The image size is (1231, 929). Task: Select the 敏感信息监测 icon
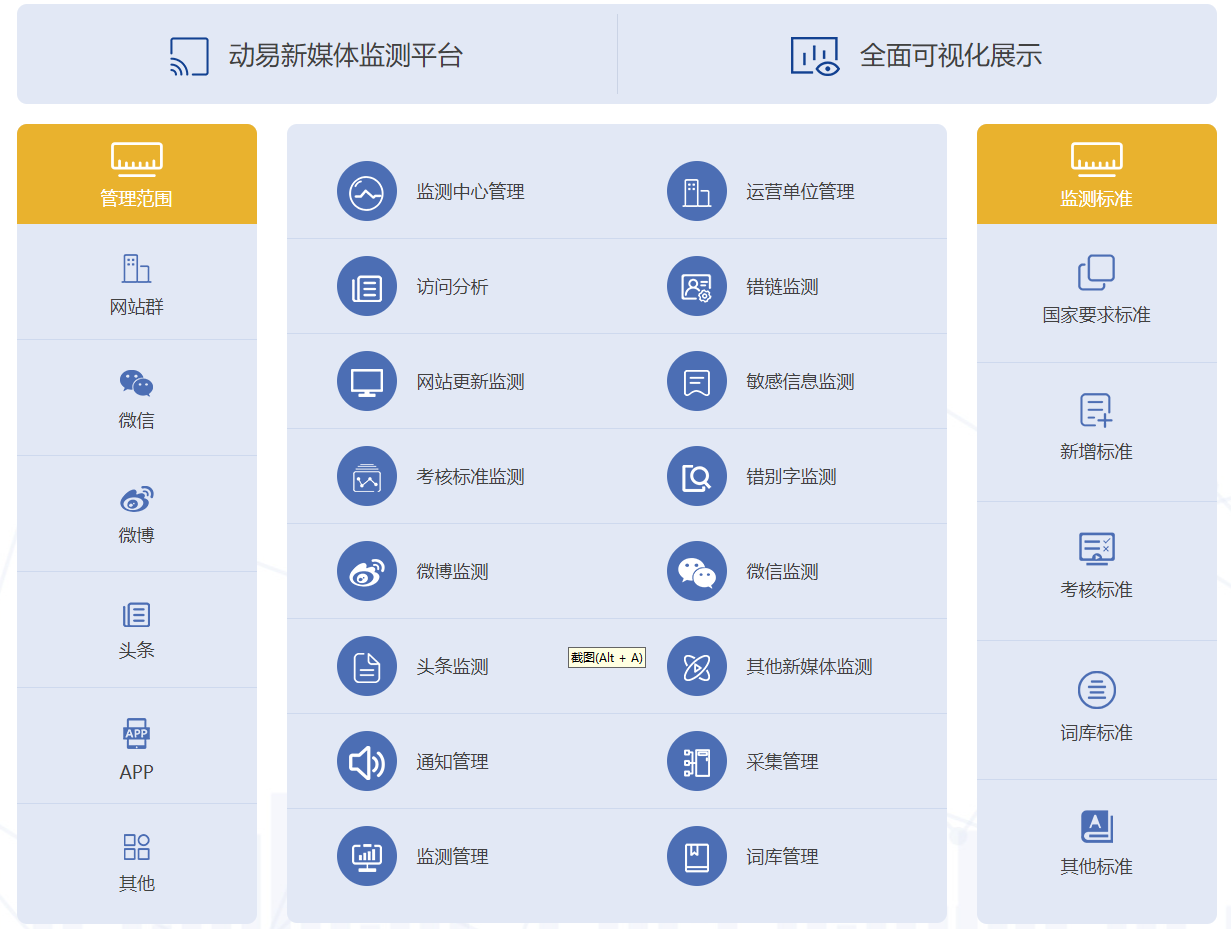[x=697, y=381]
